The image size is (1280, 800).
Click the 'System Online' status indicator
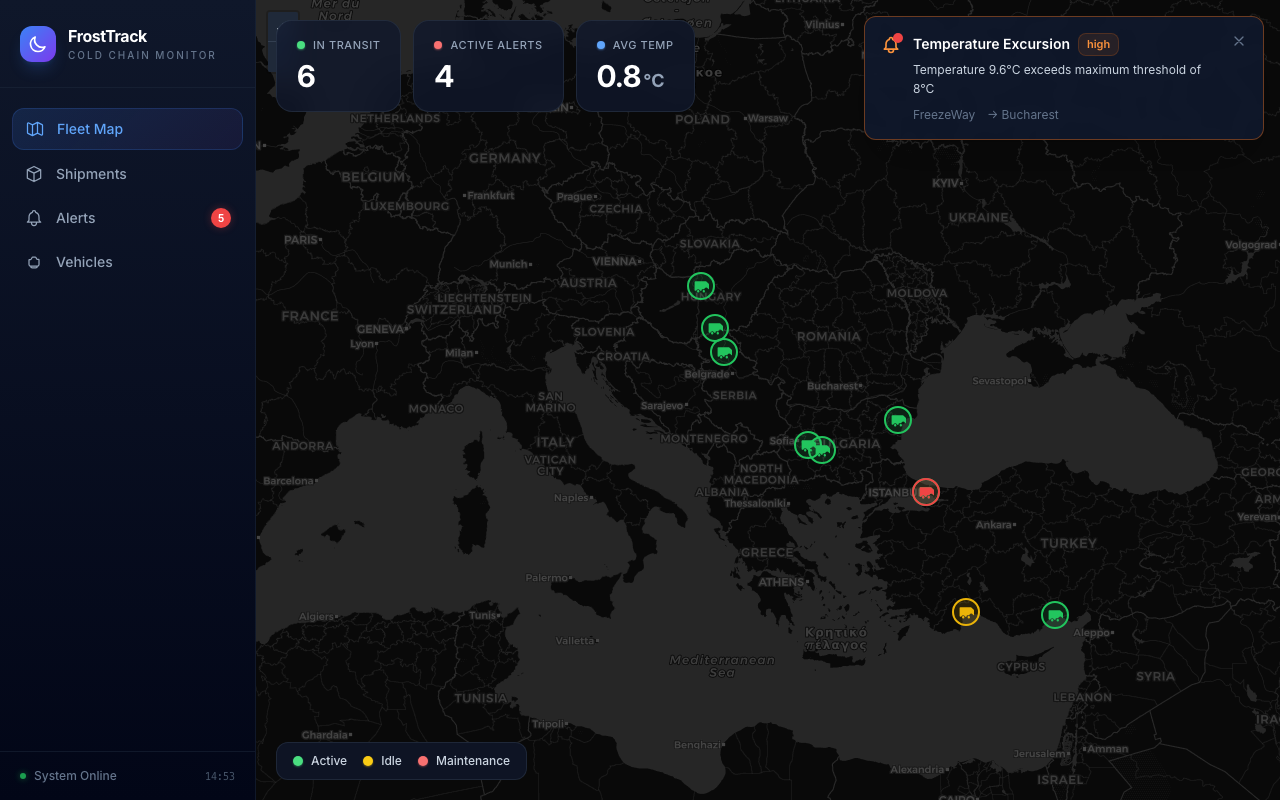tap(68, 776)
